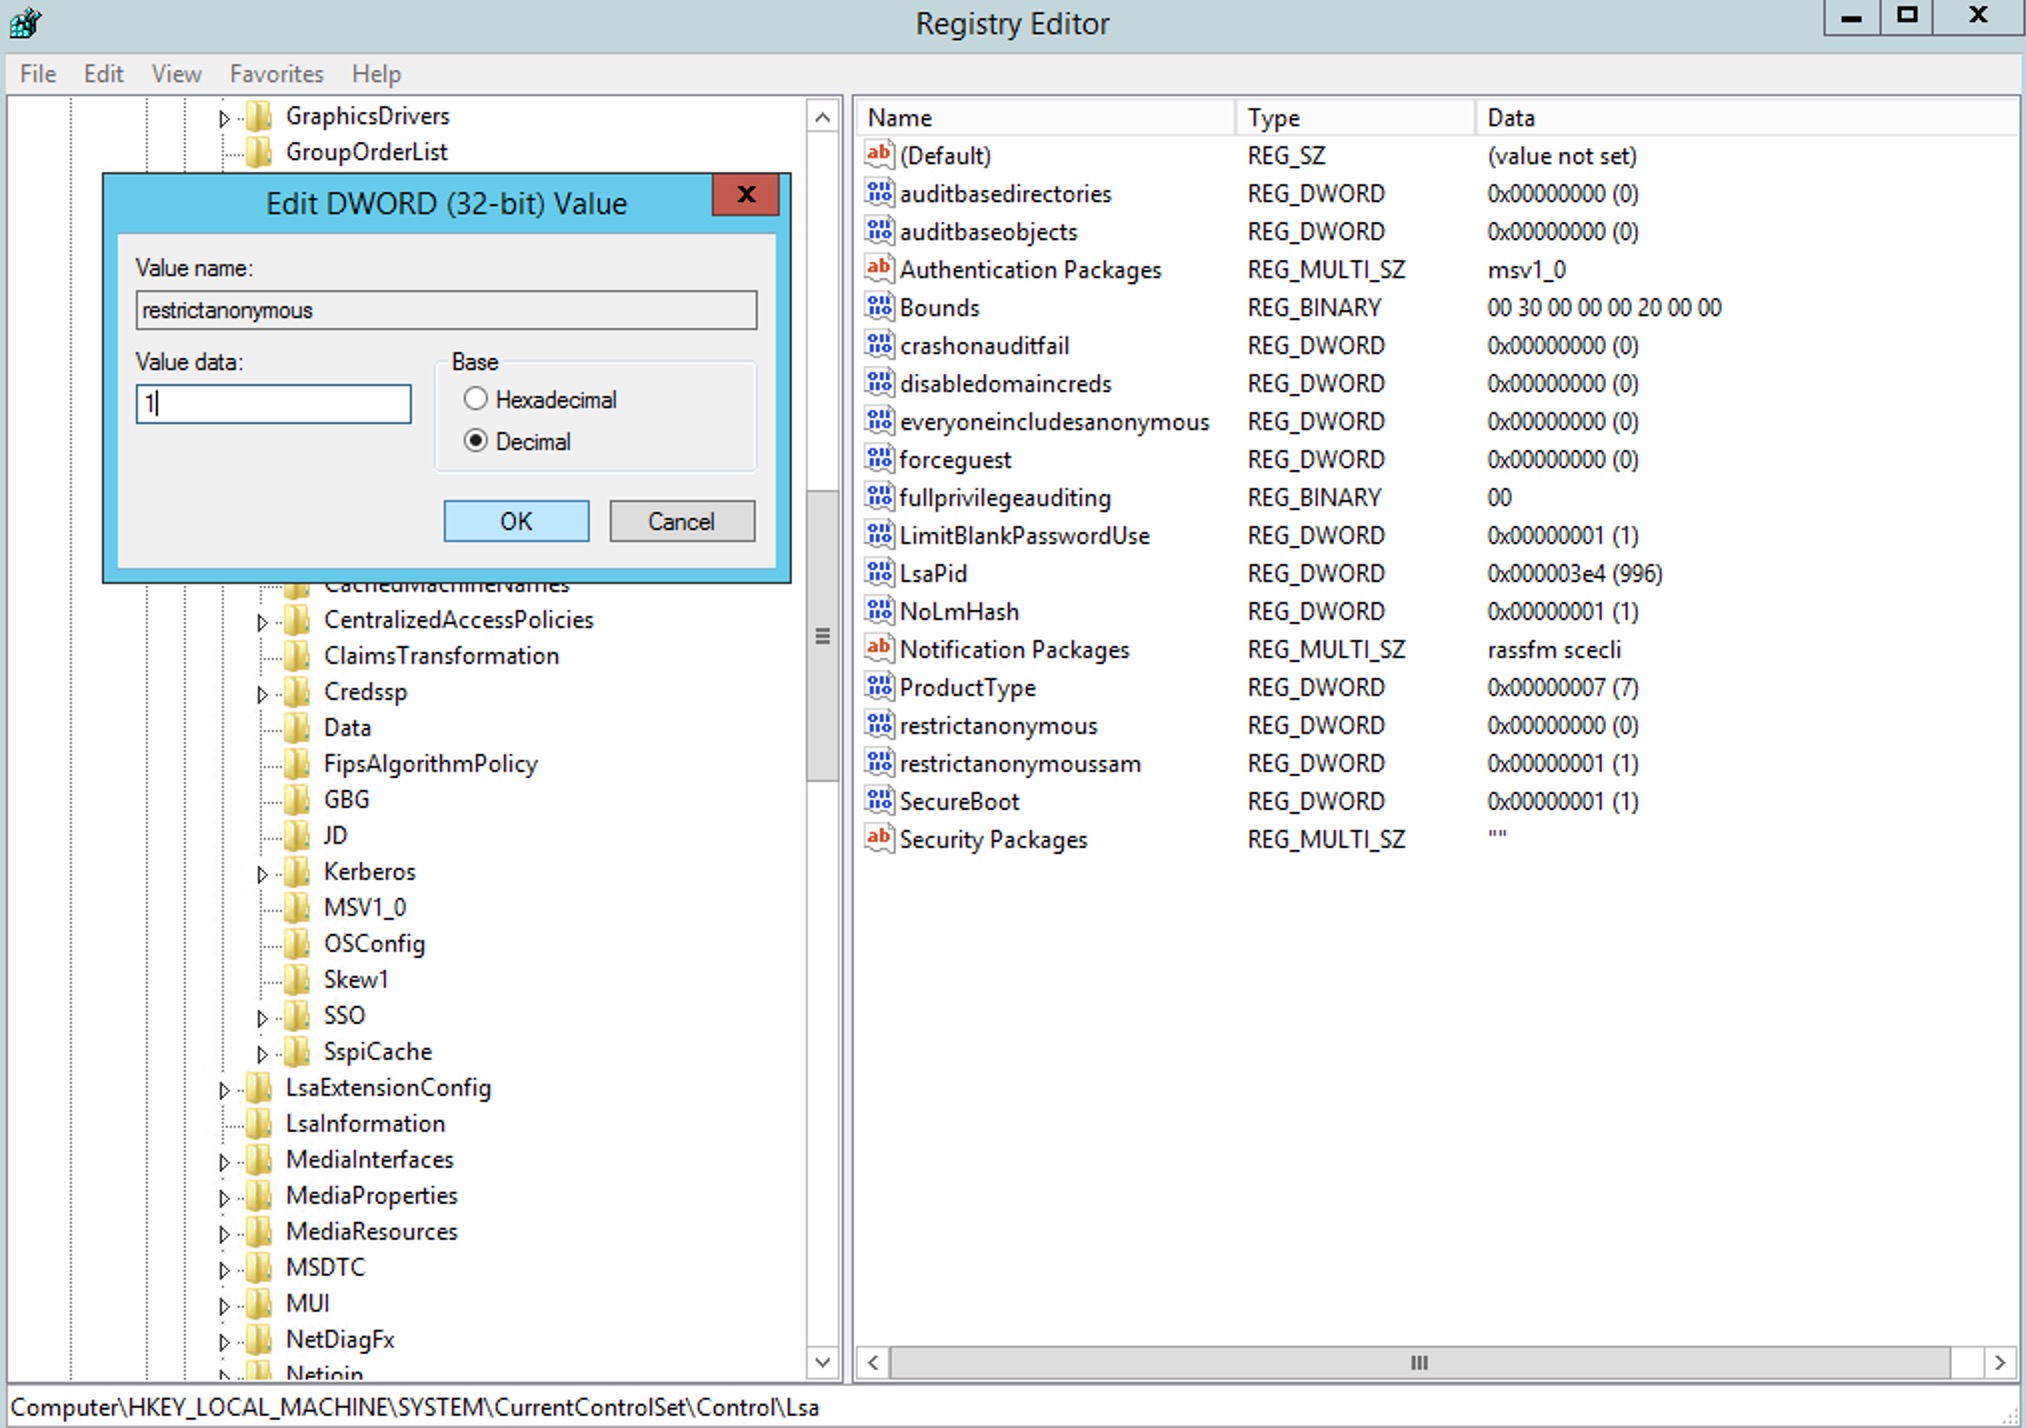Click the Bounds binary value icon
Viewport: 2026px width, 1428px height.
(x=879, y=307)
